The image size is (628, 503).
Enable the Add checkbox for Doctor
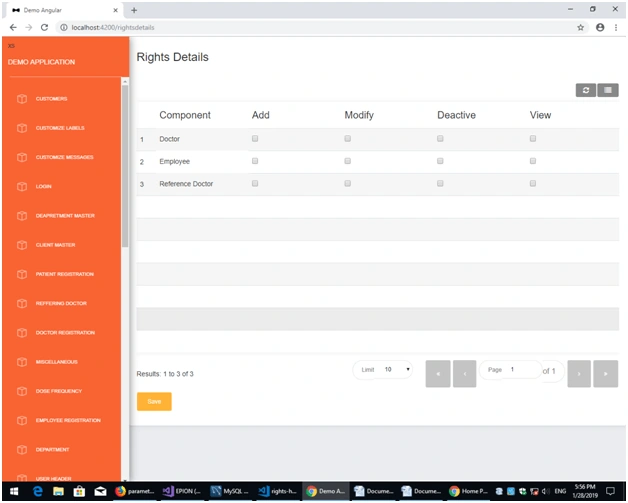pyautogui.click(x=255, y=139)
